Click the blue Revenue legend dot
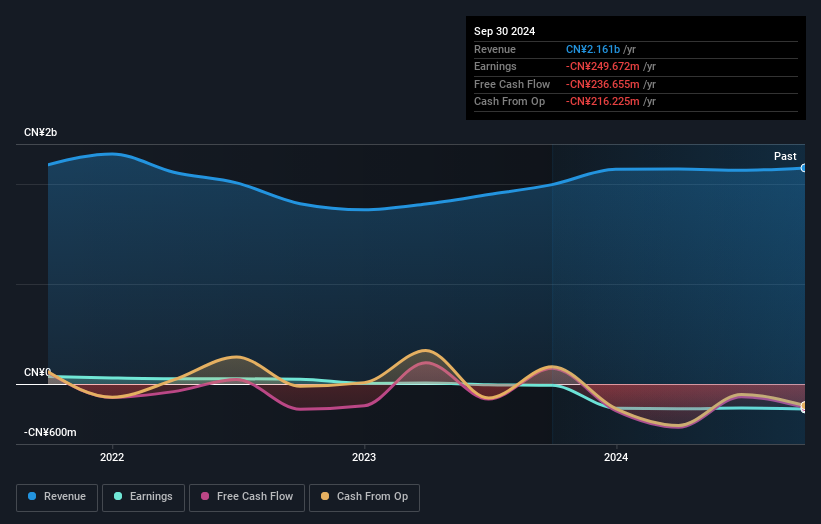Image resolution: width=821 pixels, height=524 pixels. tap(32, 496)
